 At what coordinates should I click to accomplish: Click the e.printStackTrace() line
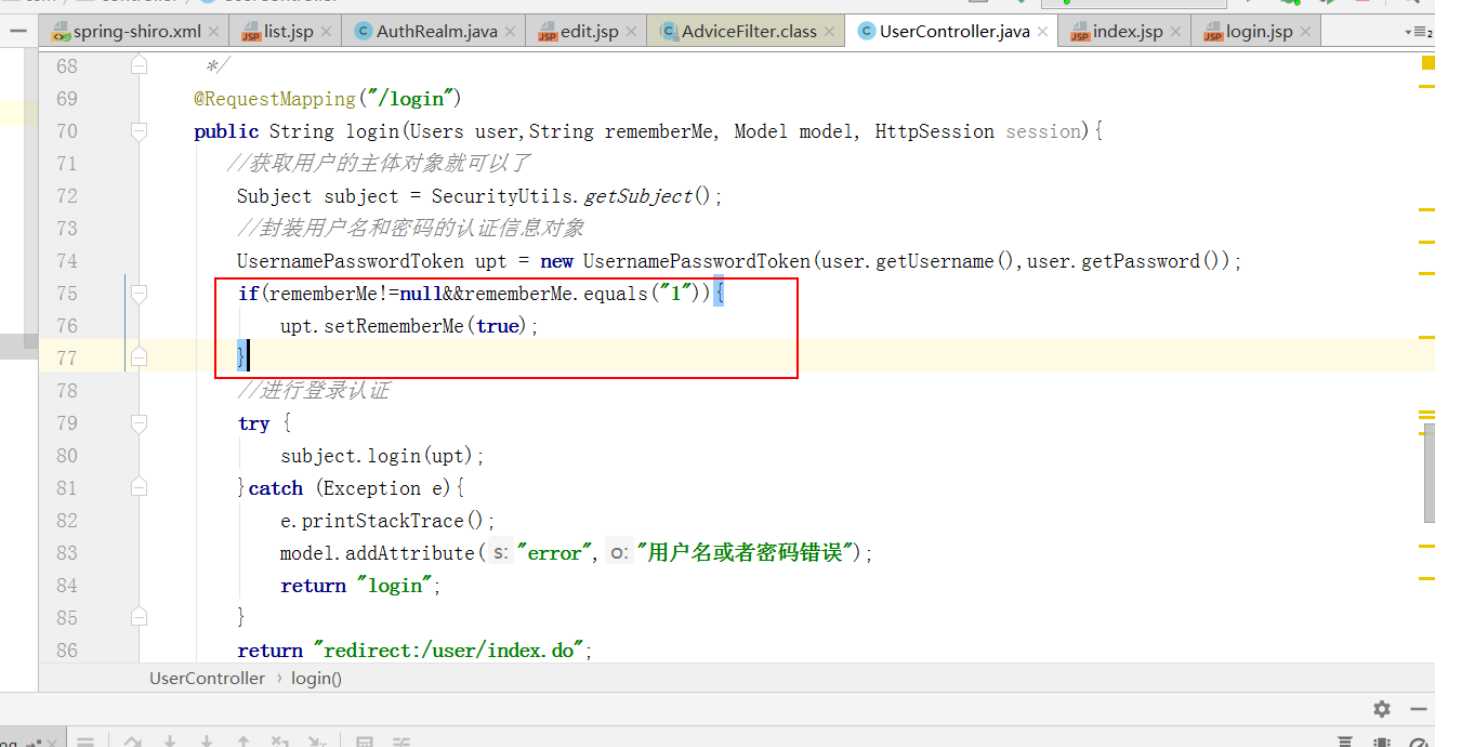click(387, 521)
